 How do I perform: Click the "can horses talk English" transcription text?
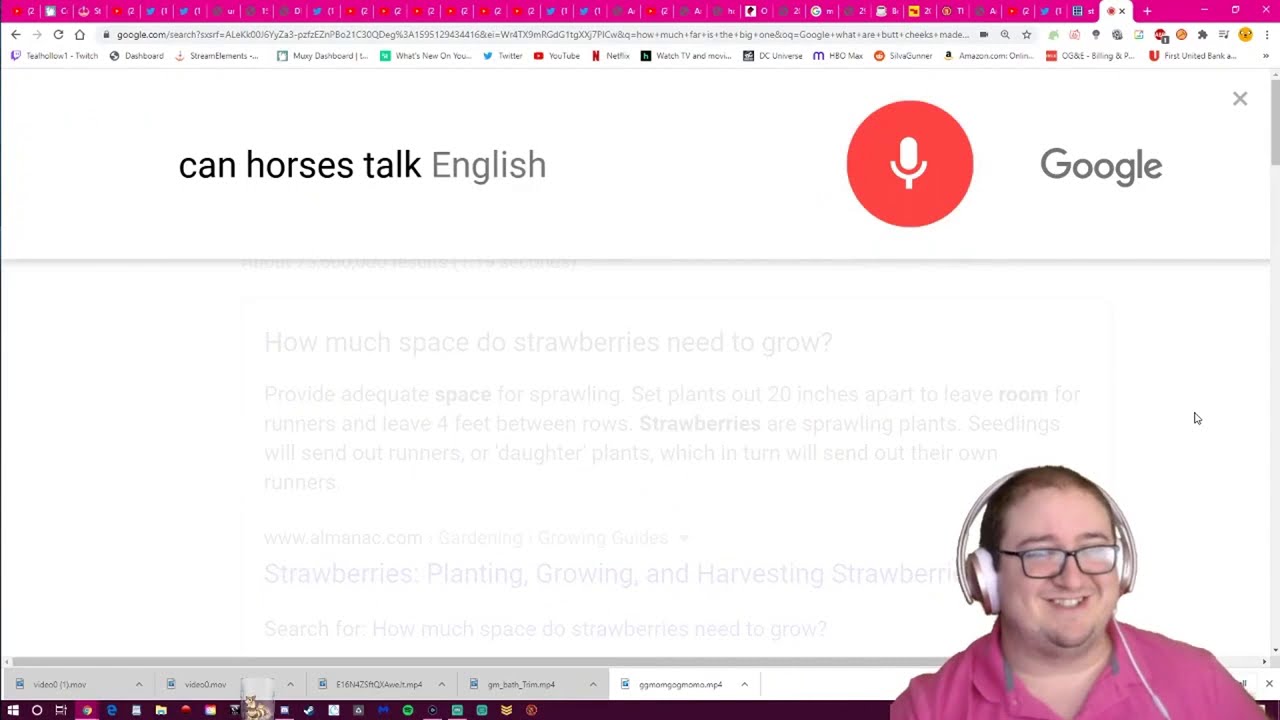362,165
